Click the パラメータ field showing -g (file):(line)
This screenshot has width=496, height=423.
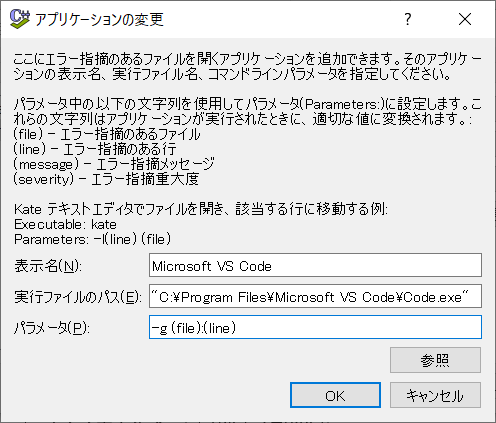[x=315, y=327]
